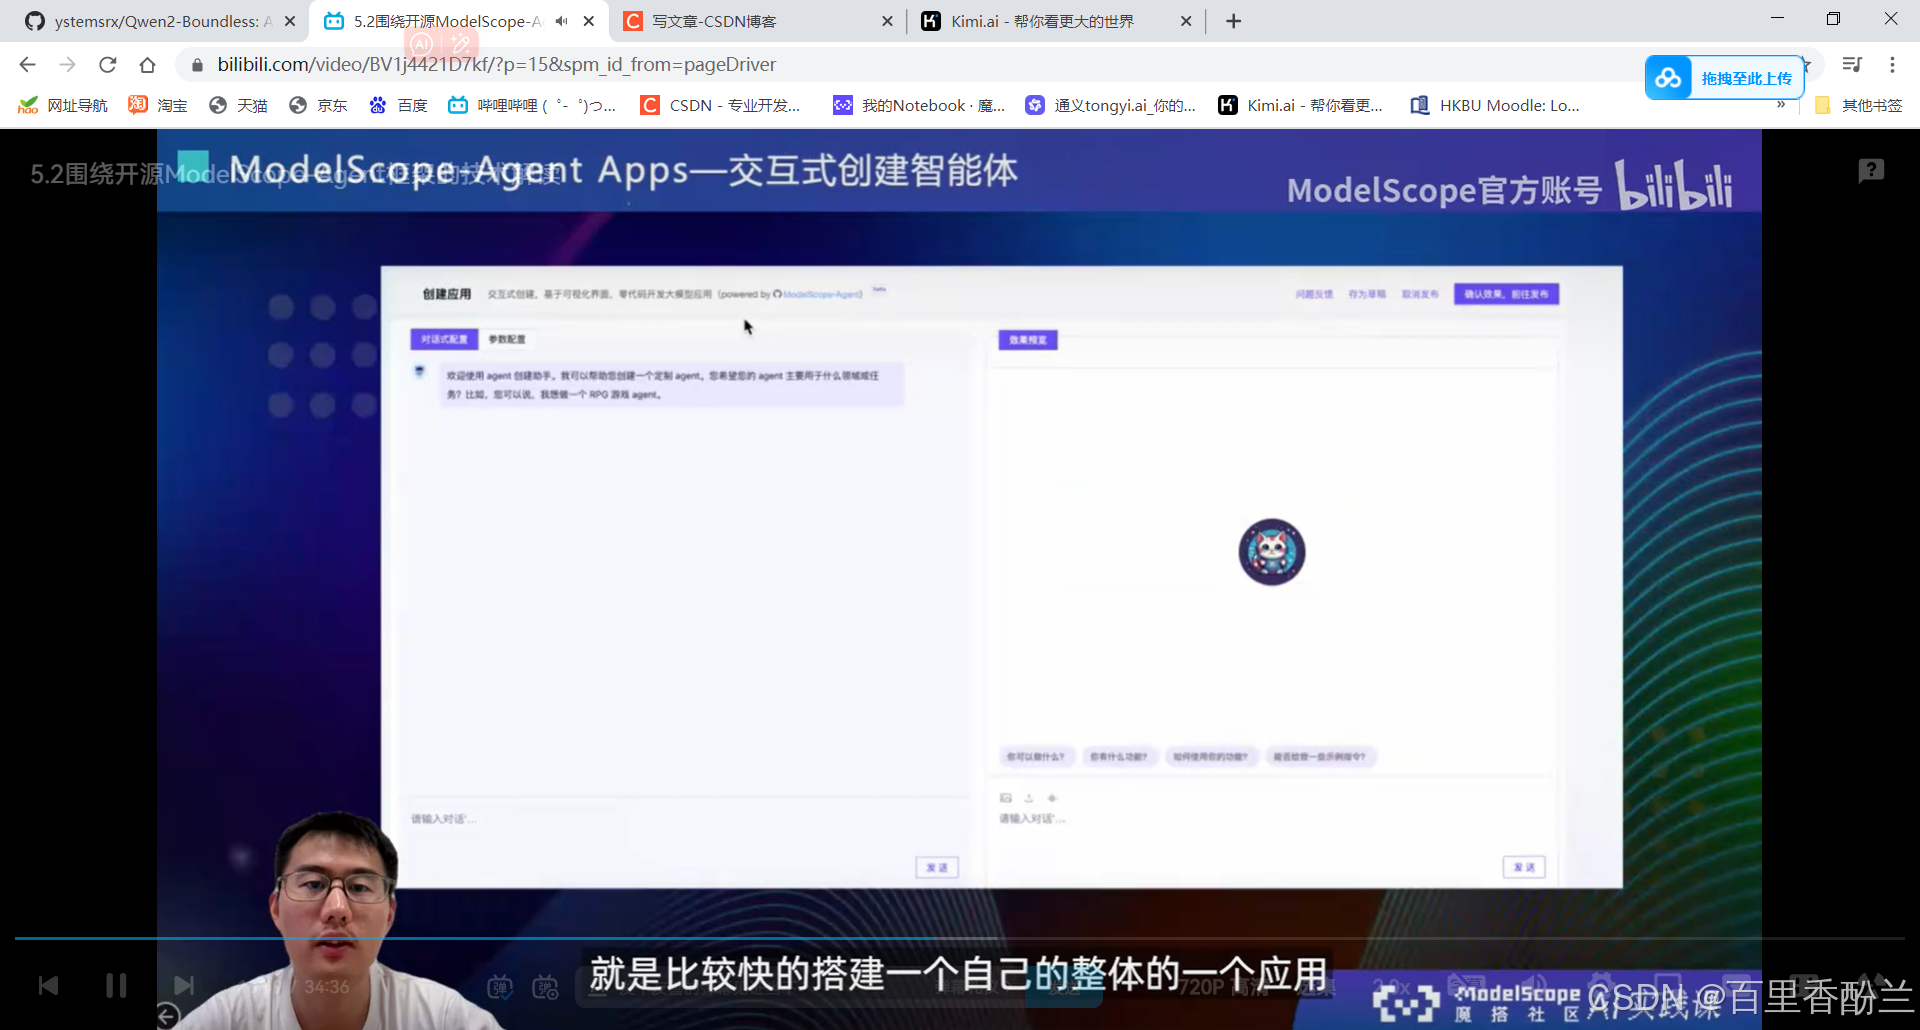Open 网址导航 bookmark

coord(63,105)
